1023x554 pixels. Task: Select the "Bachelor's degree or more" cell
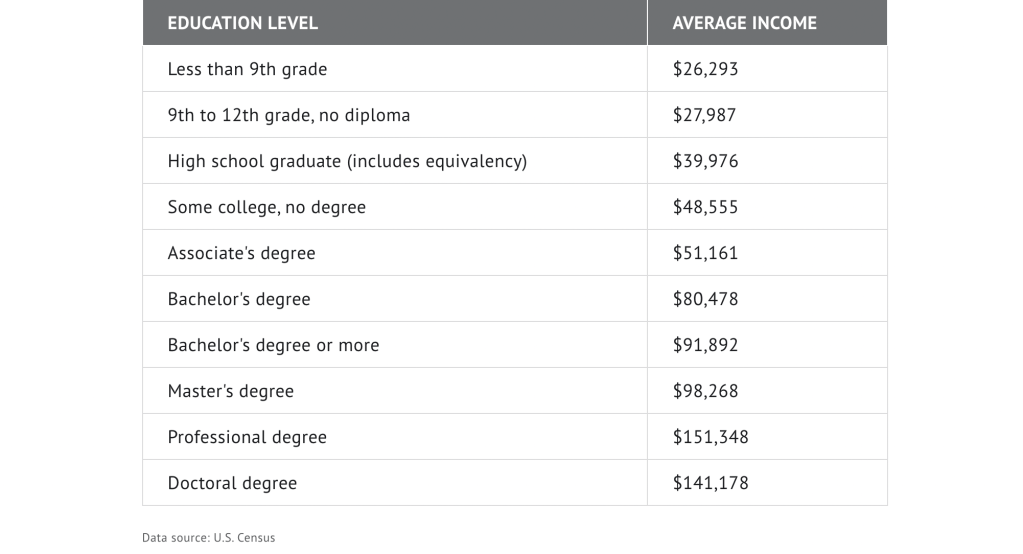coord(273,345)
